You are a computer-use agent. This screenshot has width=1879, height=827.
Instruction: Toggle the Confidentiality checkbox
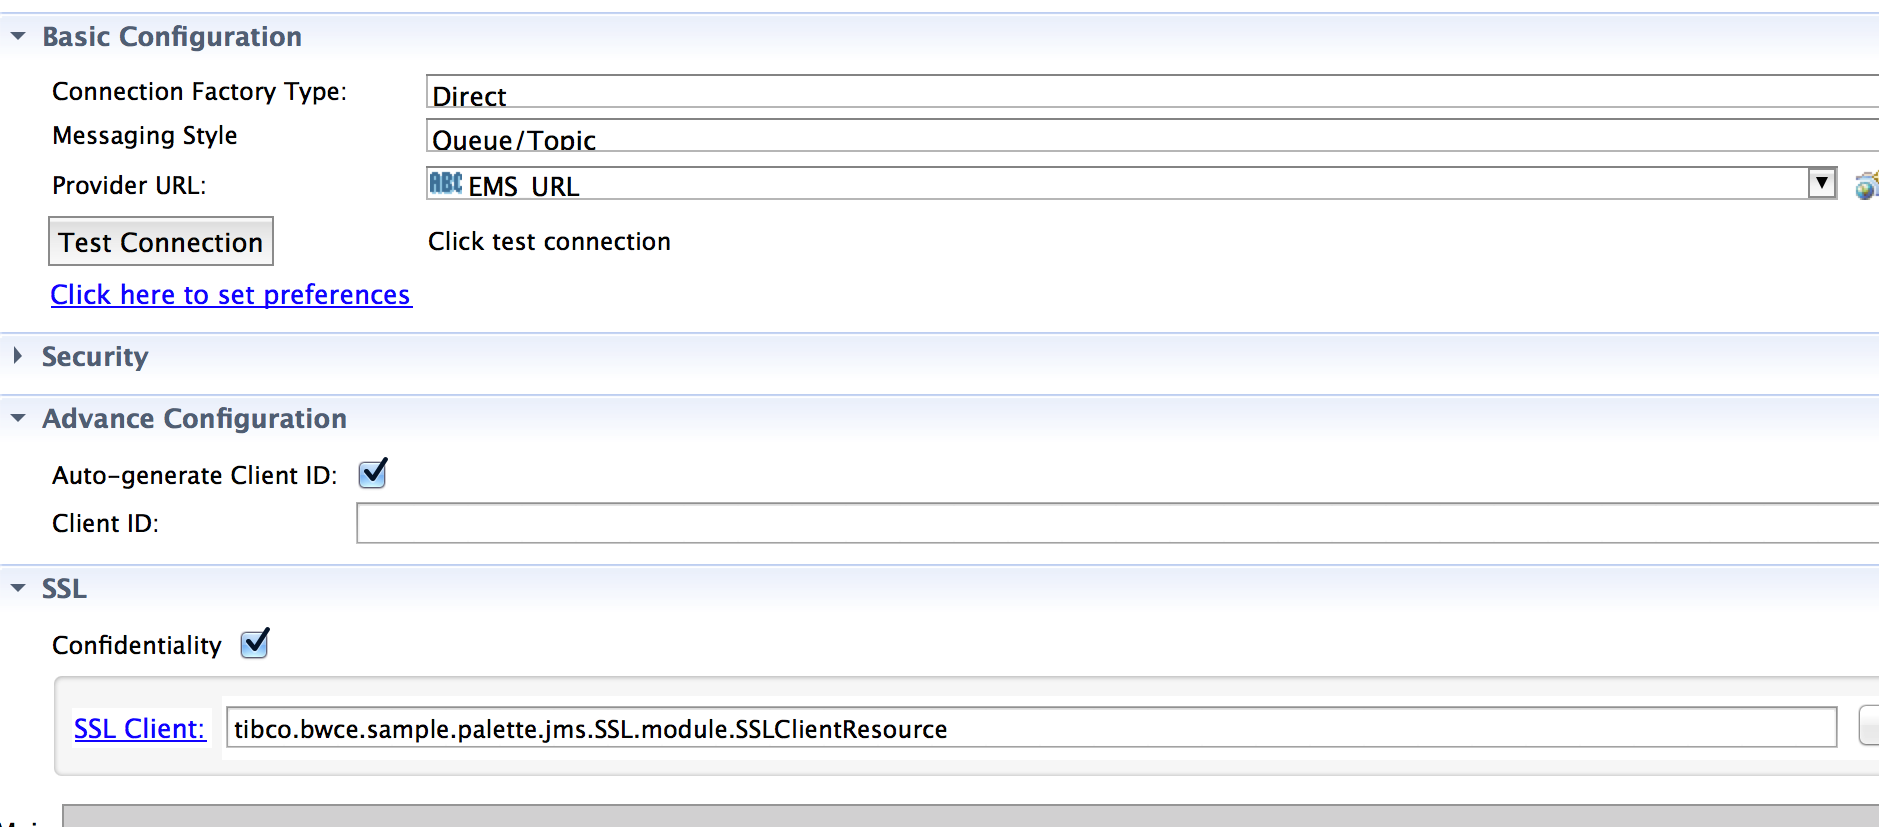click(x=255, y=643)
